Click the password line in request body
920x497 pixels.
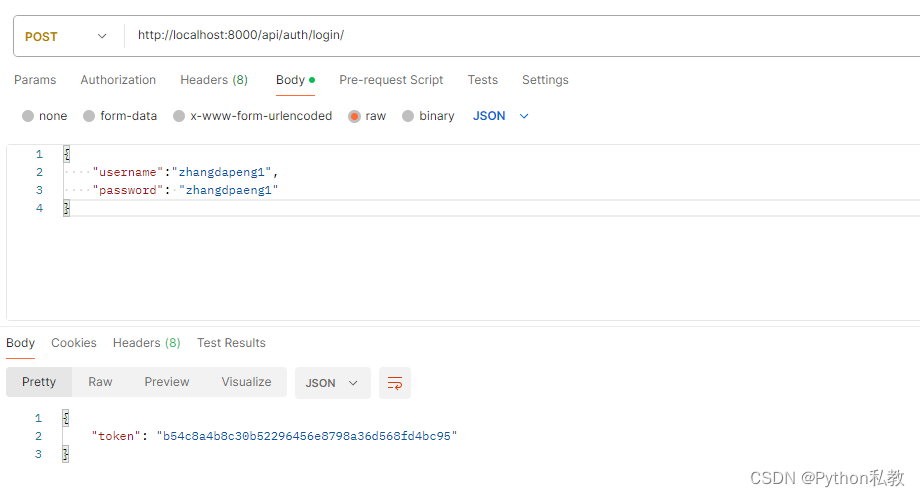point(185,190)
